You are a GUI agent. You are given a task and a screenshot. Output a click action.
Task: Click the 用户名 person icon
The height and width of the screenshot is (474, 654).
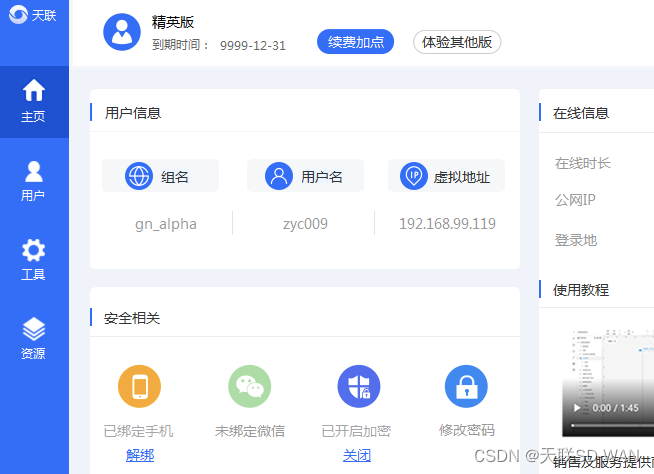(x=279, y=176)
